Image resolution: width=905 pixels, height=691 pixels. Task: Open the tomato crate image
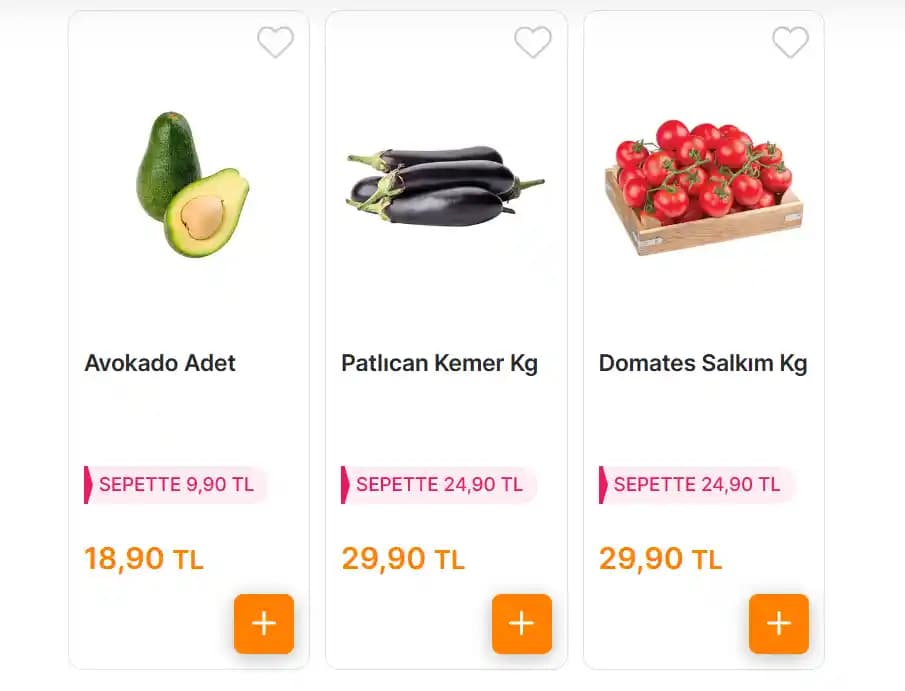coord(705,180)
